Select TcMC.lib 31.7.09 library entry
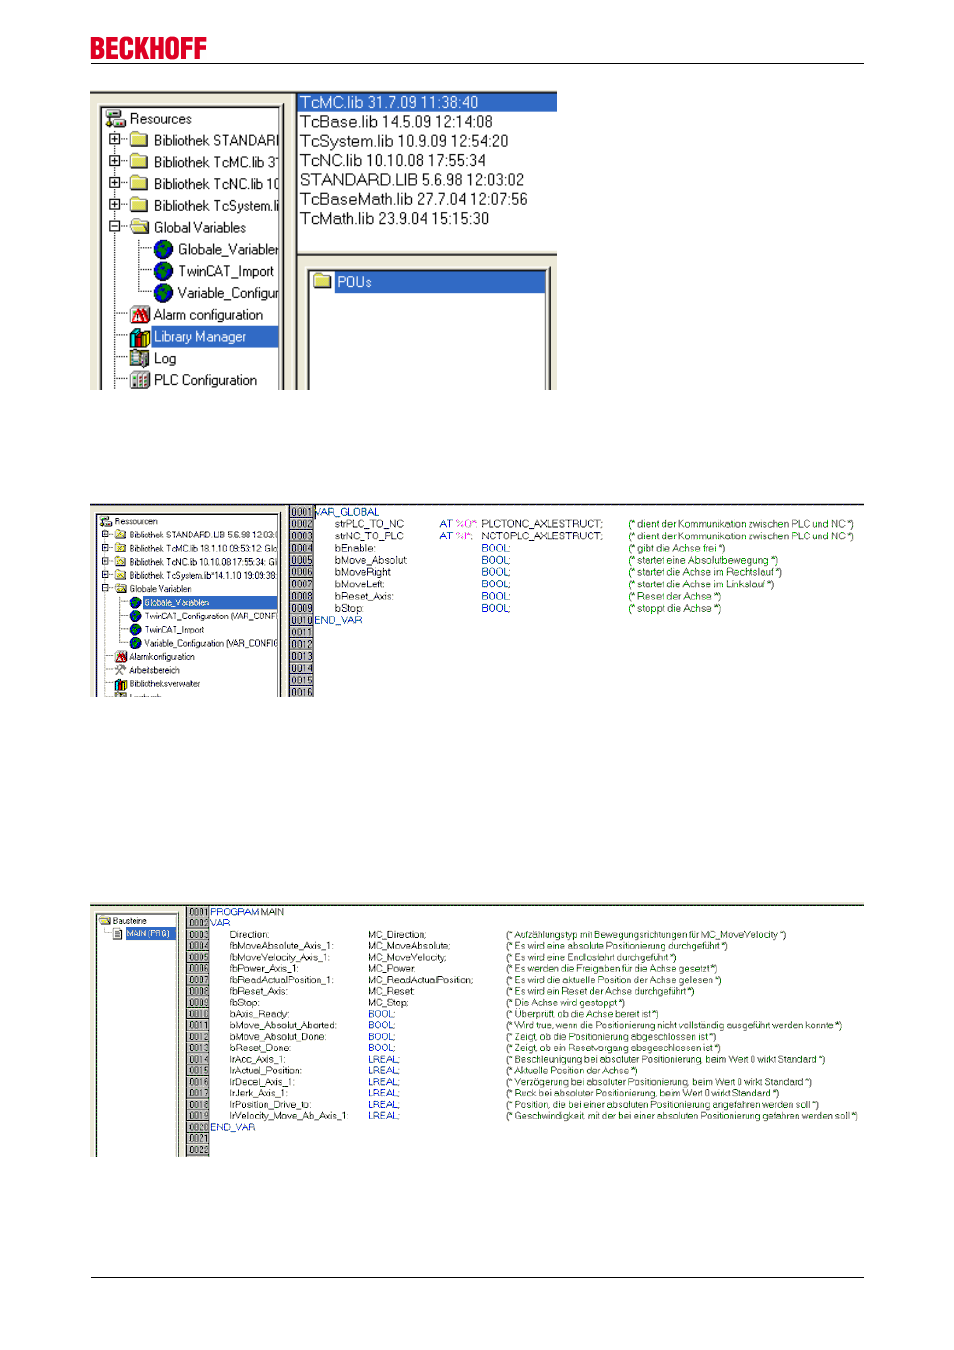This screenshot has height=1350, width=954. pos(427,102)
